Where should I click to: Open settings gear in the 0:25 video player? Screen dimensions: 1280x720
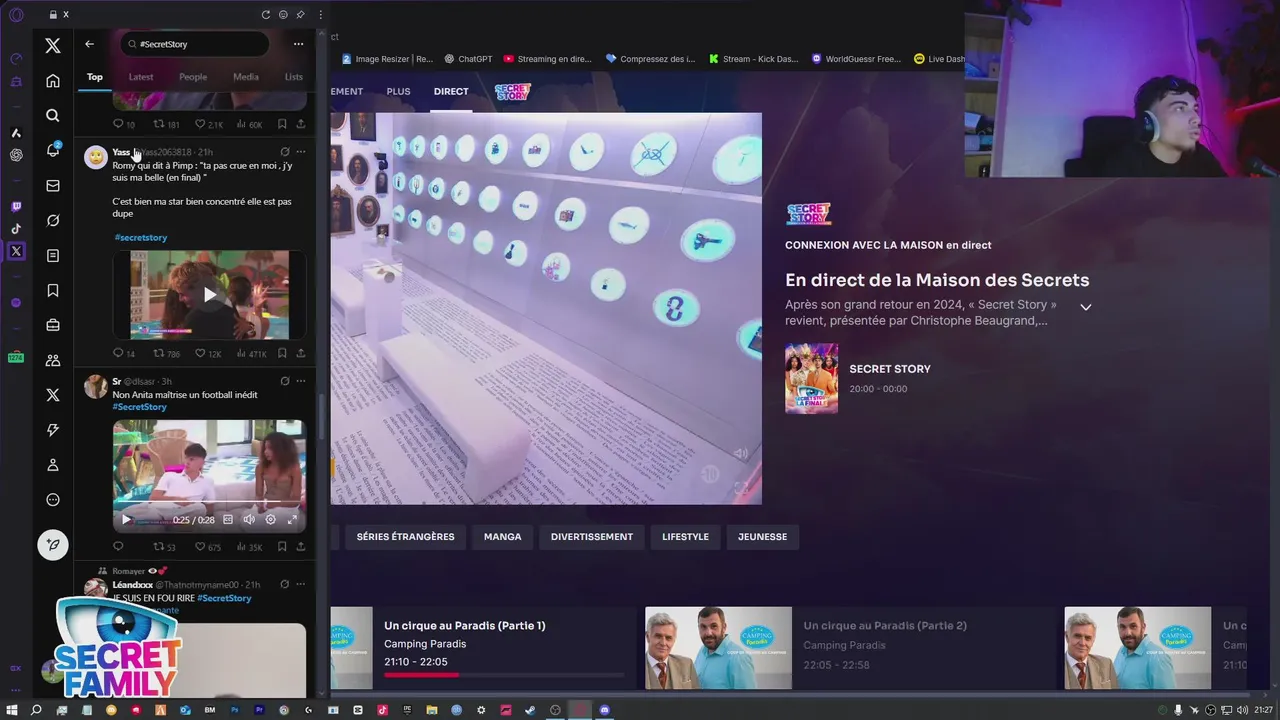click(270, 520)
